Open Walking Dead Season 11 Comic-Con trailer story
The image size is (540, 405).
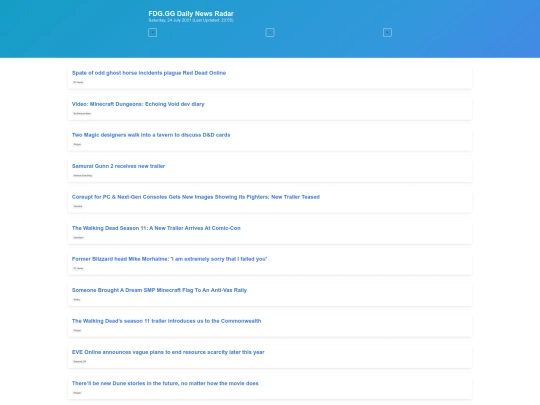pos(156,228)
